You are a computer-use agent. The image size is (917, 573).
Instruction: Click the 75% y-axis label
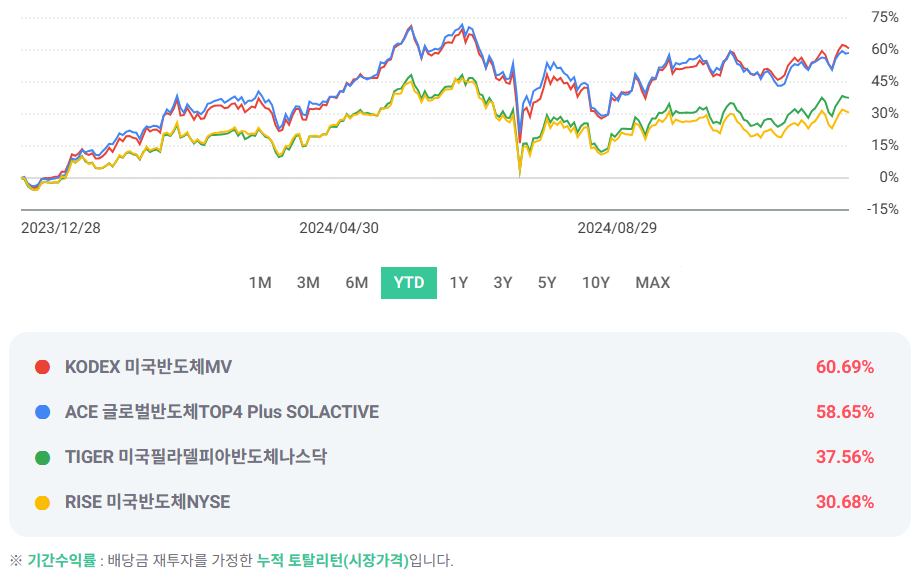[x=885, y=18]
